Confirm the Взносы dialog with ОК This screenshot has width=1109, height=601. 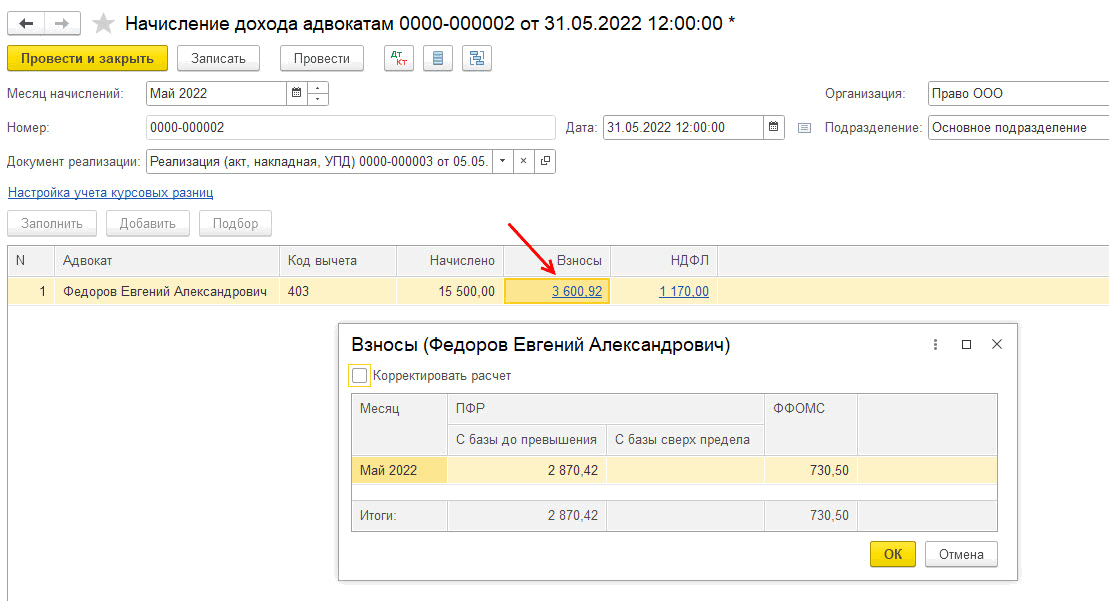[x=892, y=555]
